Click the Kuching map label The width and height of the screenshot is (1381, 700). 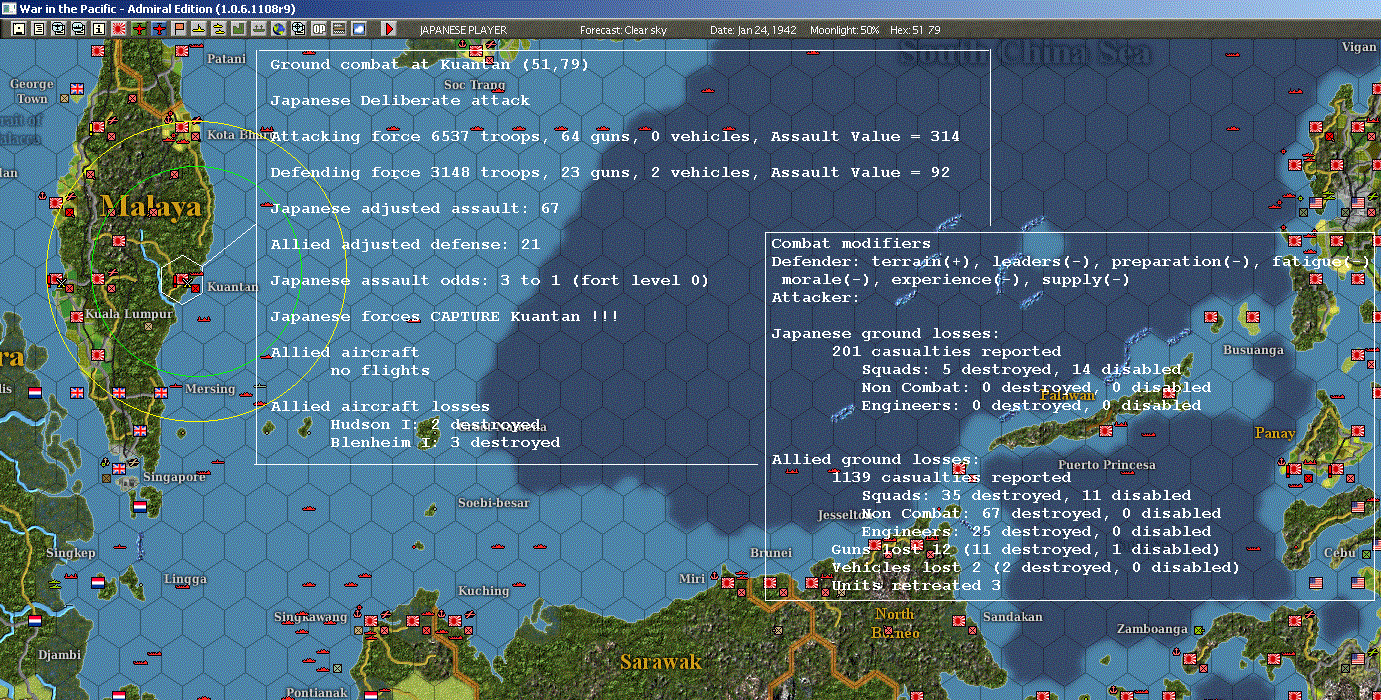coord(484,591)
